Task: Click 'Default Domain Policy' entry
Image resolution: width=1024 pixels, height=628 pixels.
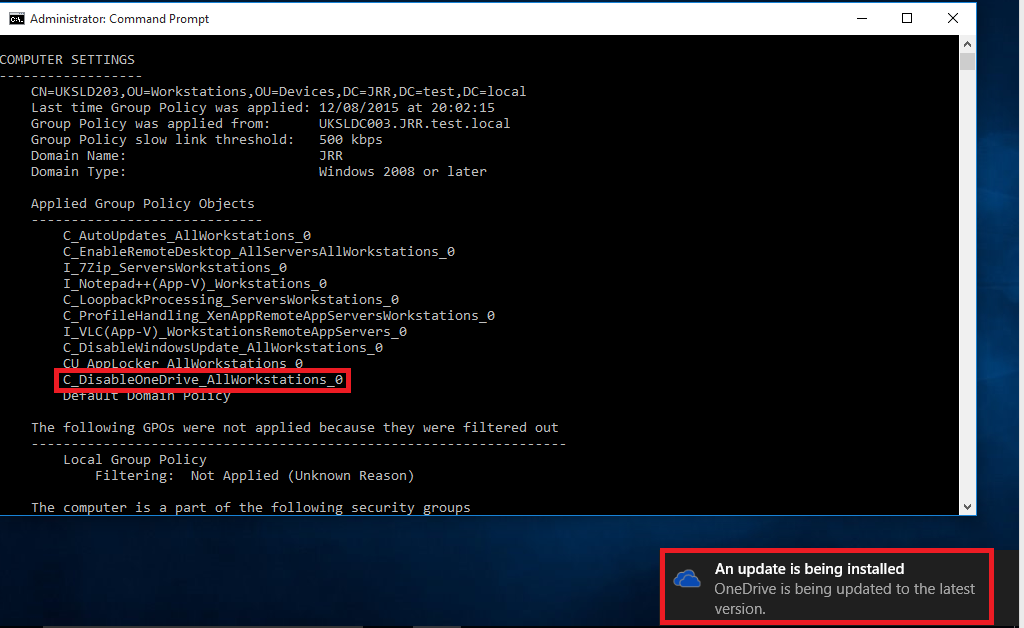Action: coord(147,396)
